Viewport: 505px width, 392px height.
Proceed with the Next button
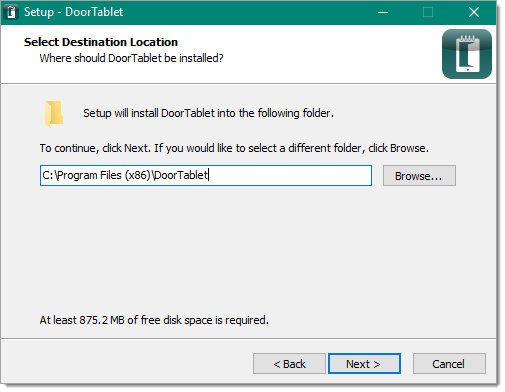click(x=364, y=364)
